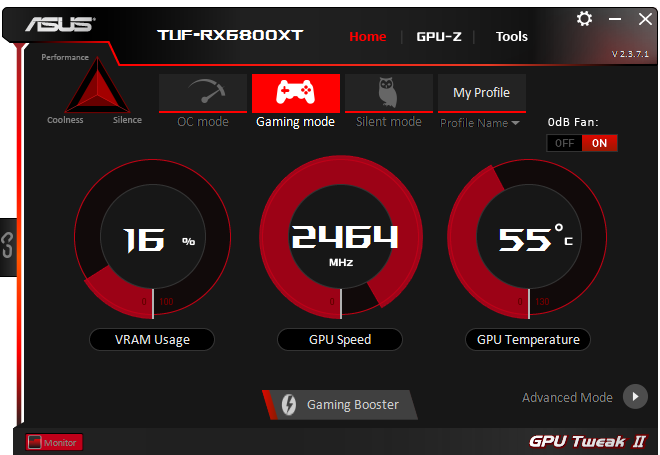Viewport: 660px width, 455px height.
Task: Open the GPU-Z tab
Action: click(x=439, y=37)
